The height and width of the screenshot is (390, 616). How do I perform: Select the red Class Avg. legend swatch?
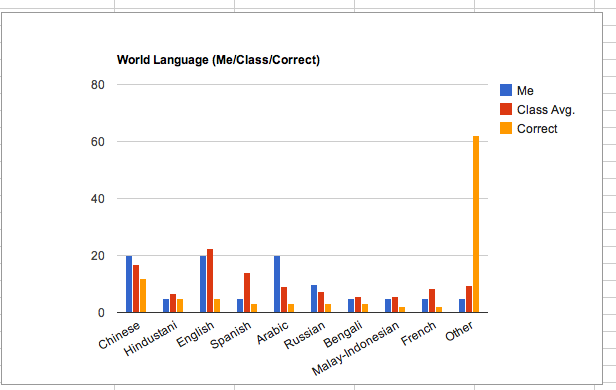click(506, 109)
